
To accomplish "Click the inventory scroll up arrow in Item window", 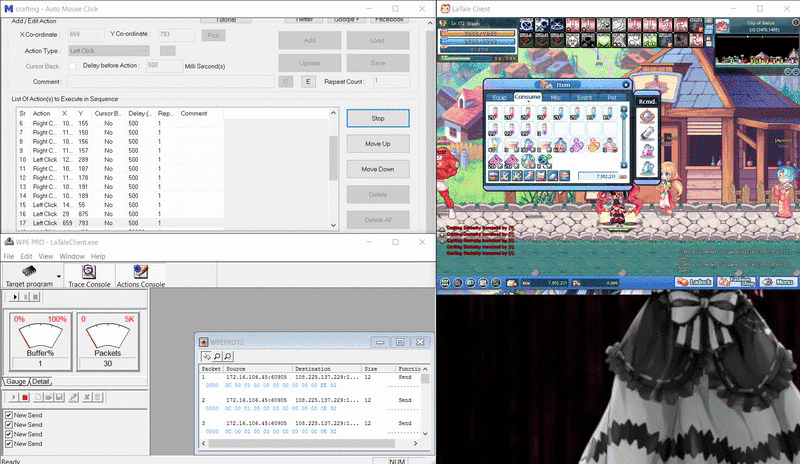I will [623, 109].
